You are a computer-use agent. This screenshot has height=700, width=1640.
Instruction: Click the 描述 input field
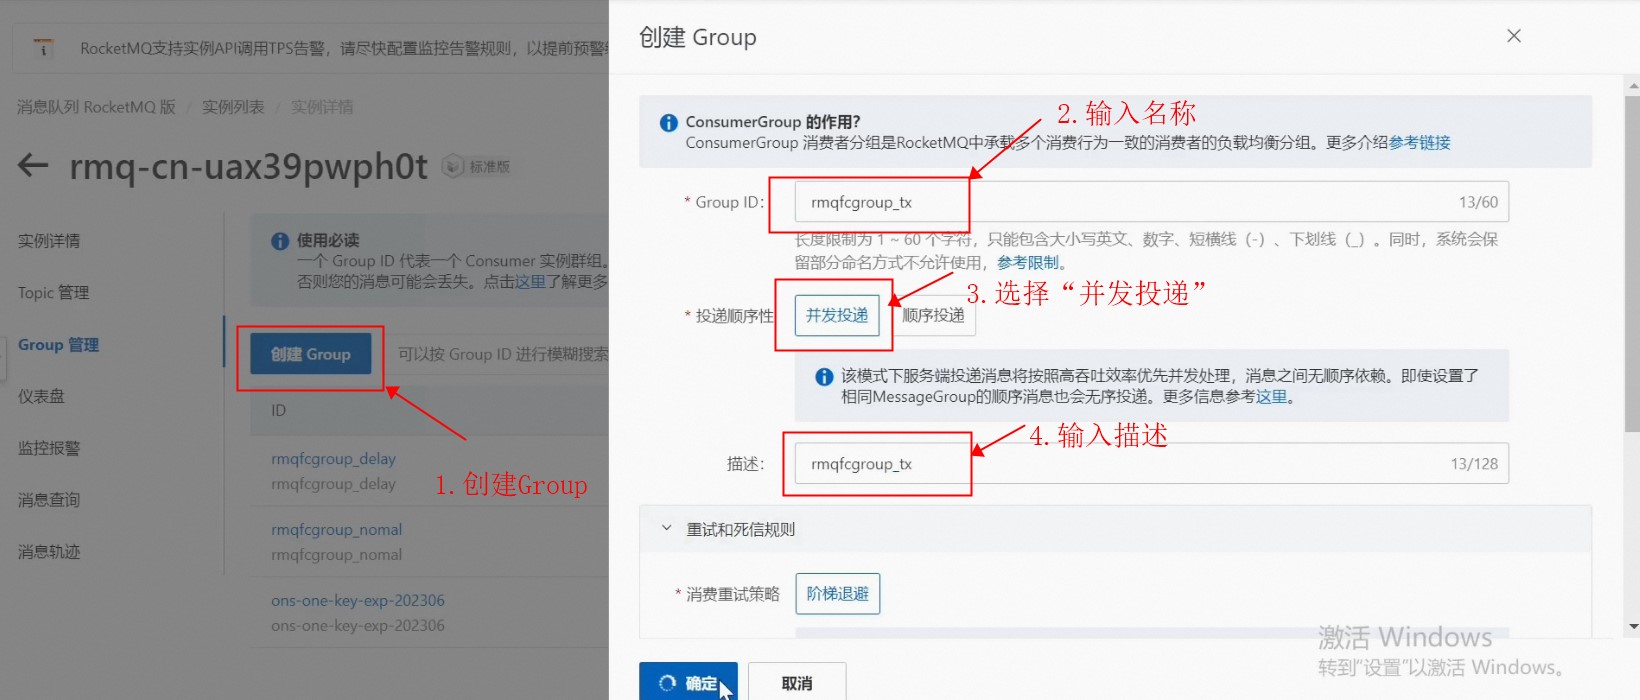pyautogui.click(x=1152, y=464)
